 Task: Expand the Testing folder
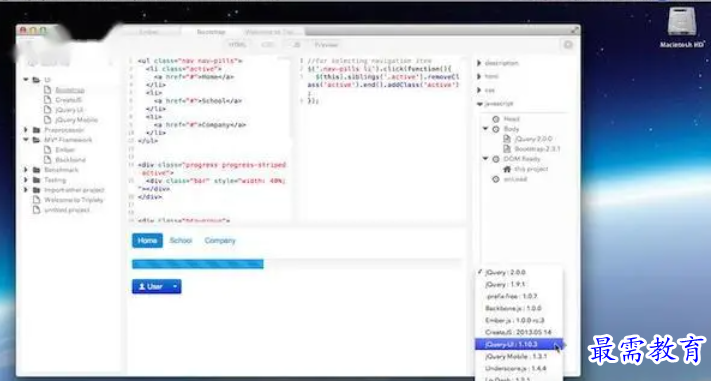[x=26, y=179]
